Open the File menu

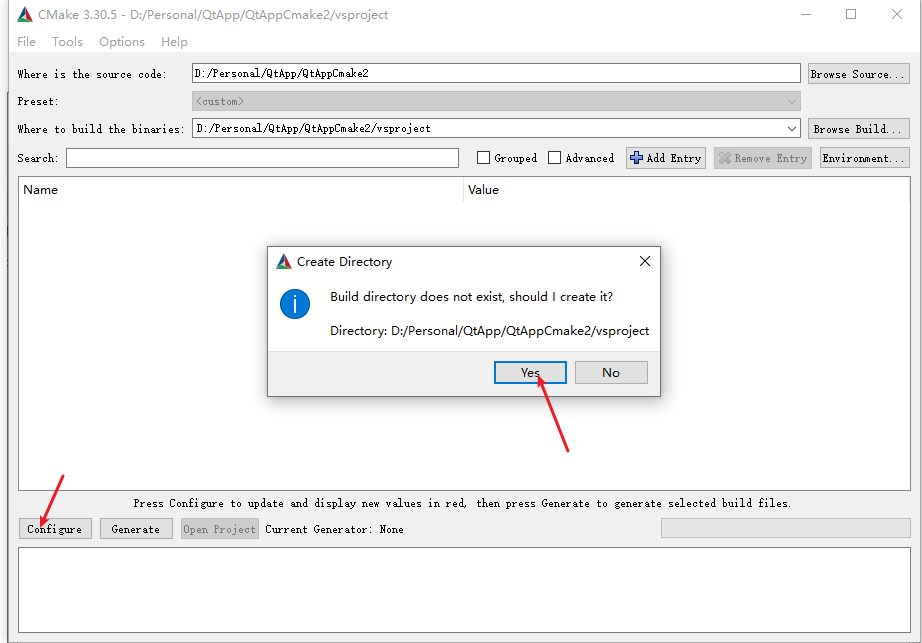tap(27, 42)
